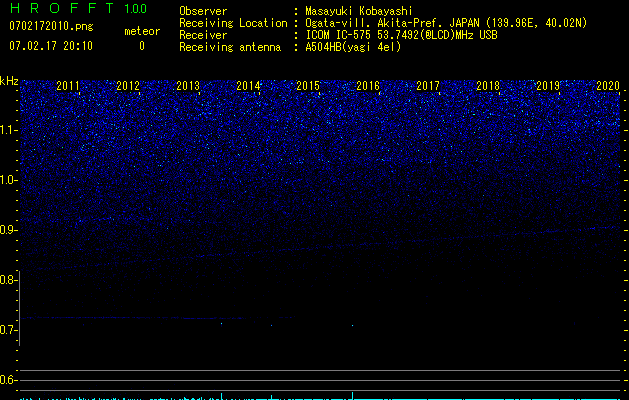
Task: Click the 0.8 kHz axis label
Action: coord(8,280)
